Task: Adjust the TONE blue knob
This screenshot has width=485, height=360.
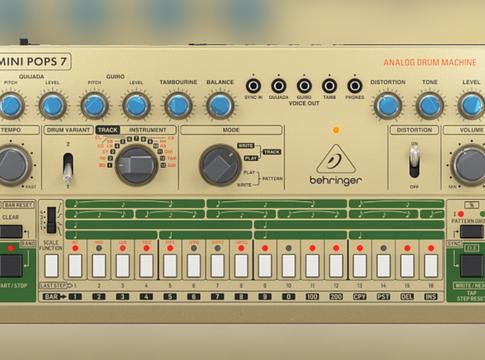Action: coord(430,106)
